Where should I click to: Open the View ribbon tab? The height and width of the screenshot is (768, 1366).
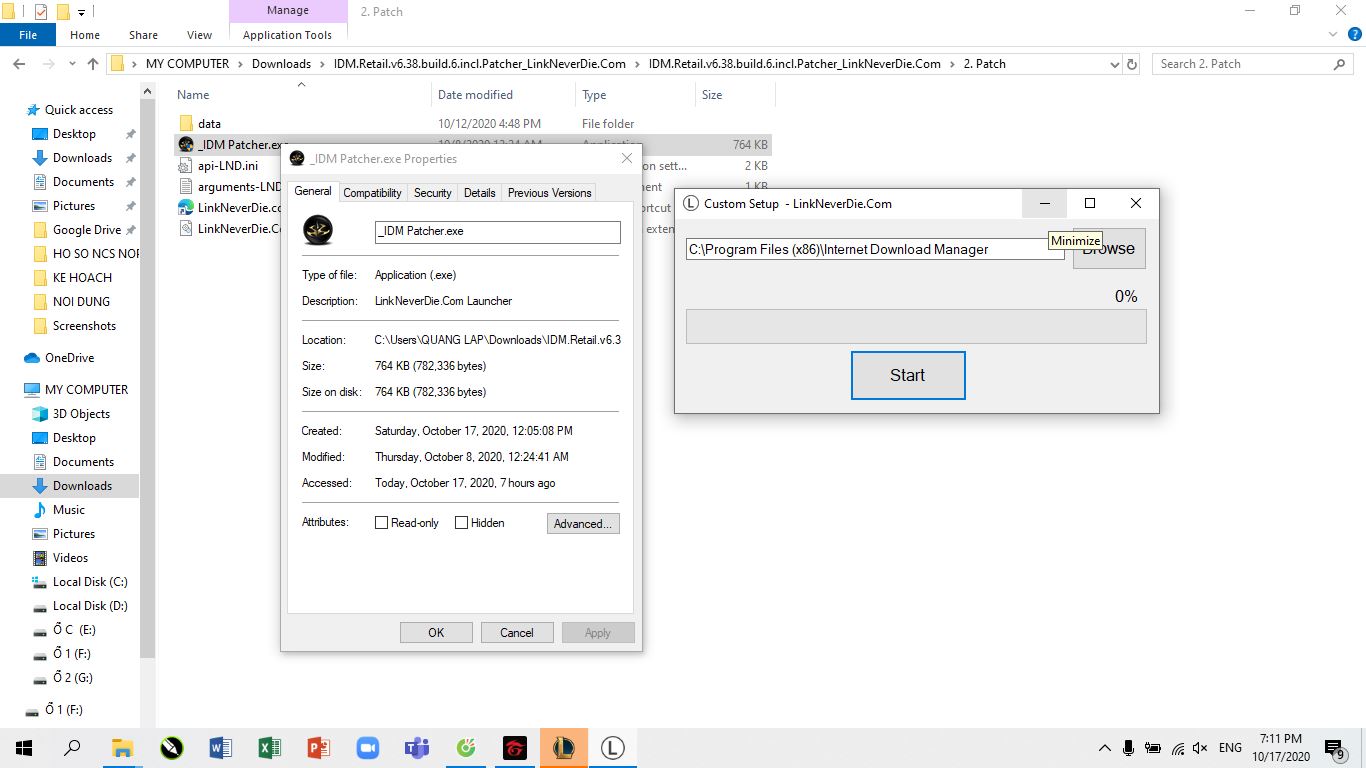click(199, 35)
